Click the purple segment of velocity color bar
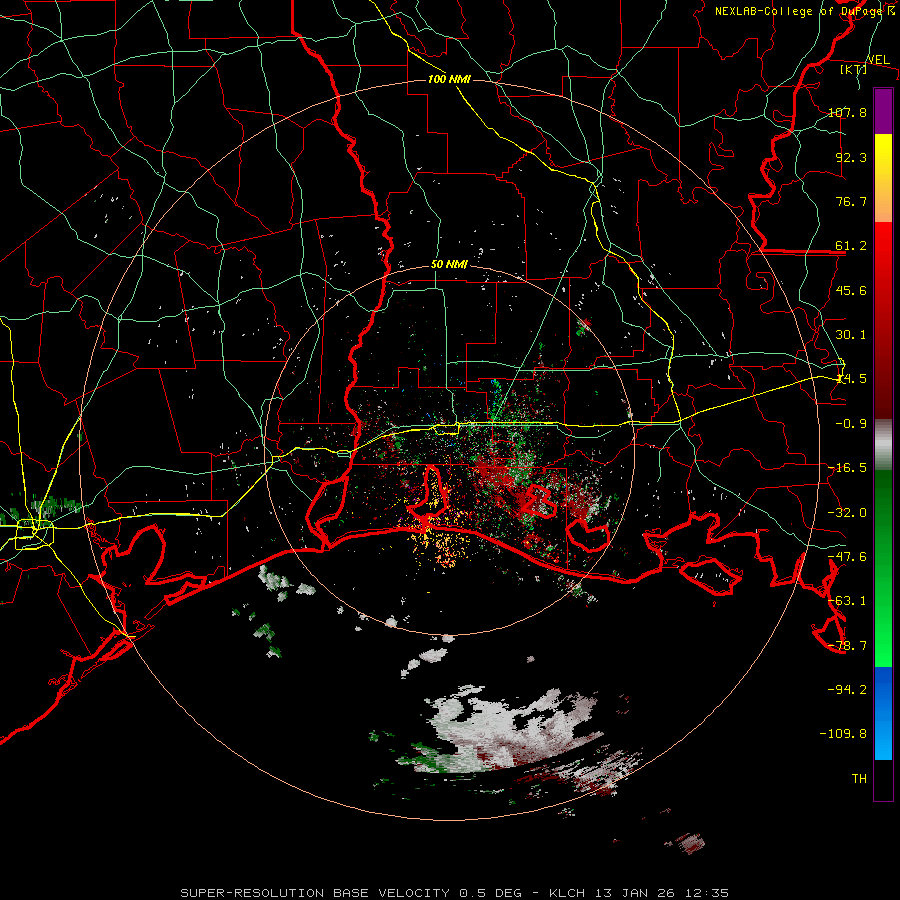The image size is (900, 900). coord(883,111)
